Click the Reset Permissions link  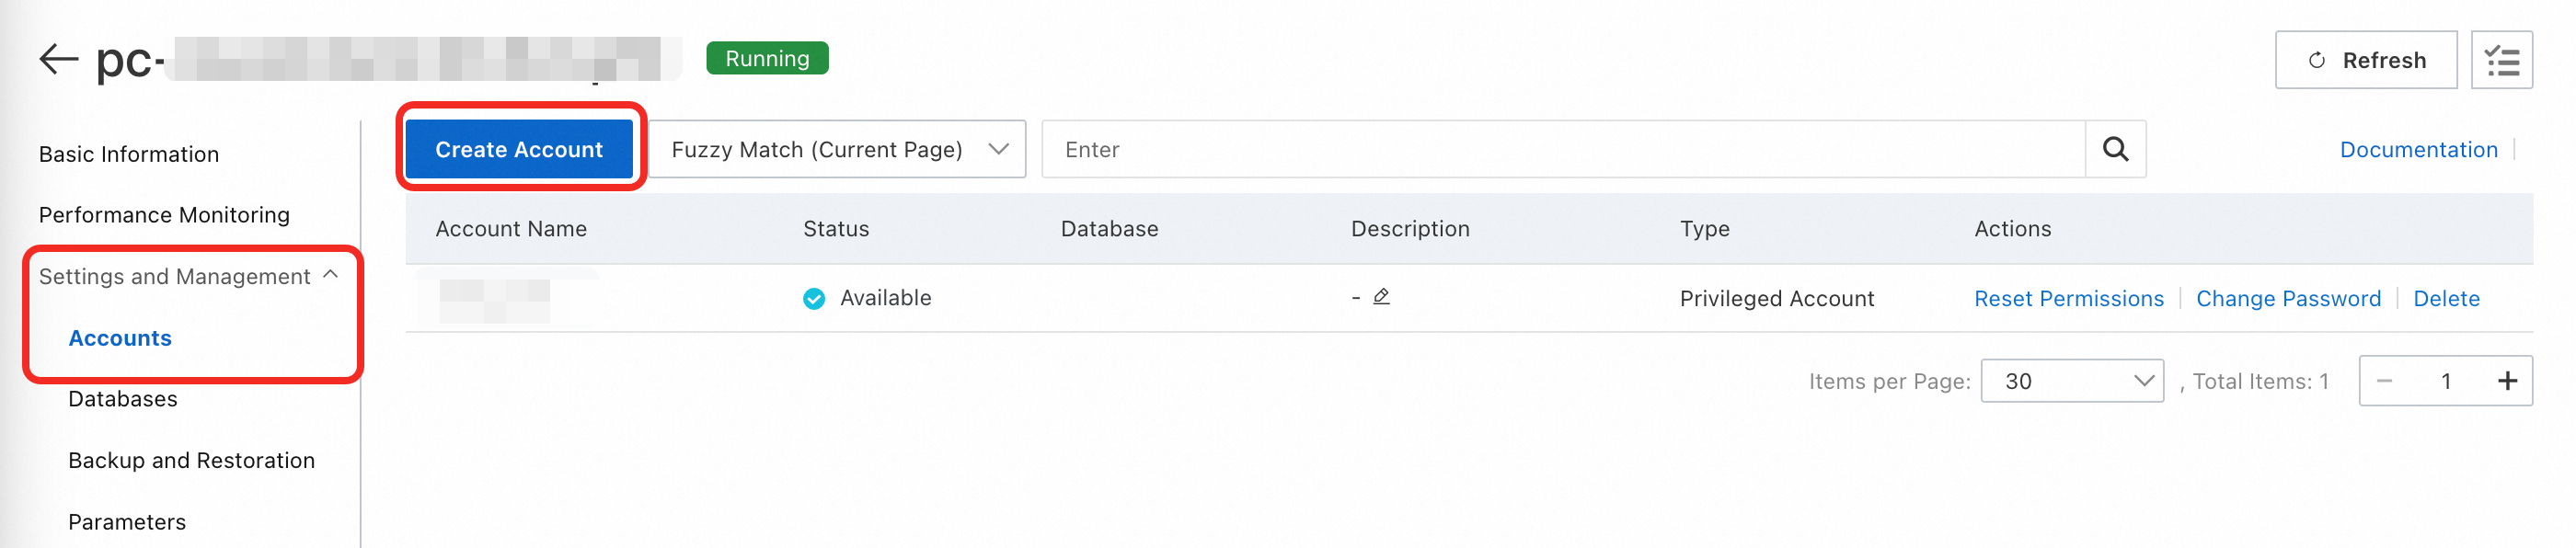[x=2068, y=298]
